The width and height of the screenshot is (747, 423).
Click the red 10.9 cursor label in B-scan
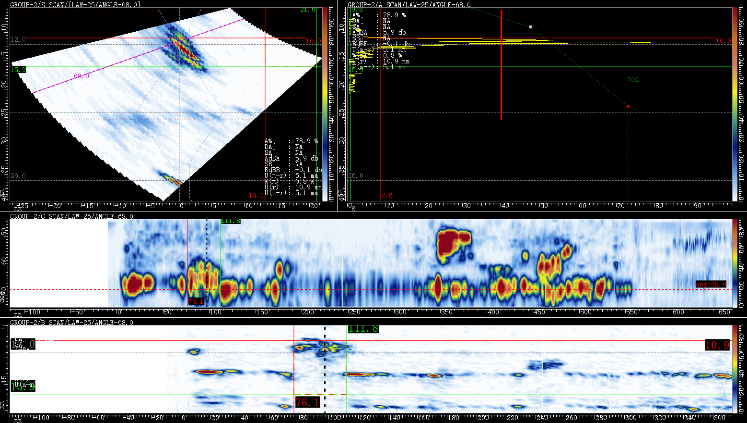click(717, 345)
